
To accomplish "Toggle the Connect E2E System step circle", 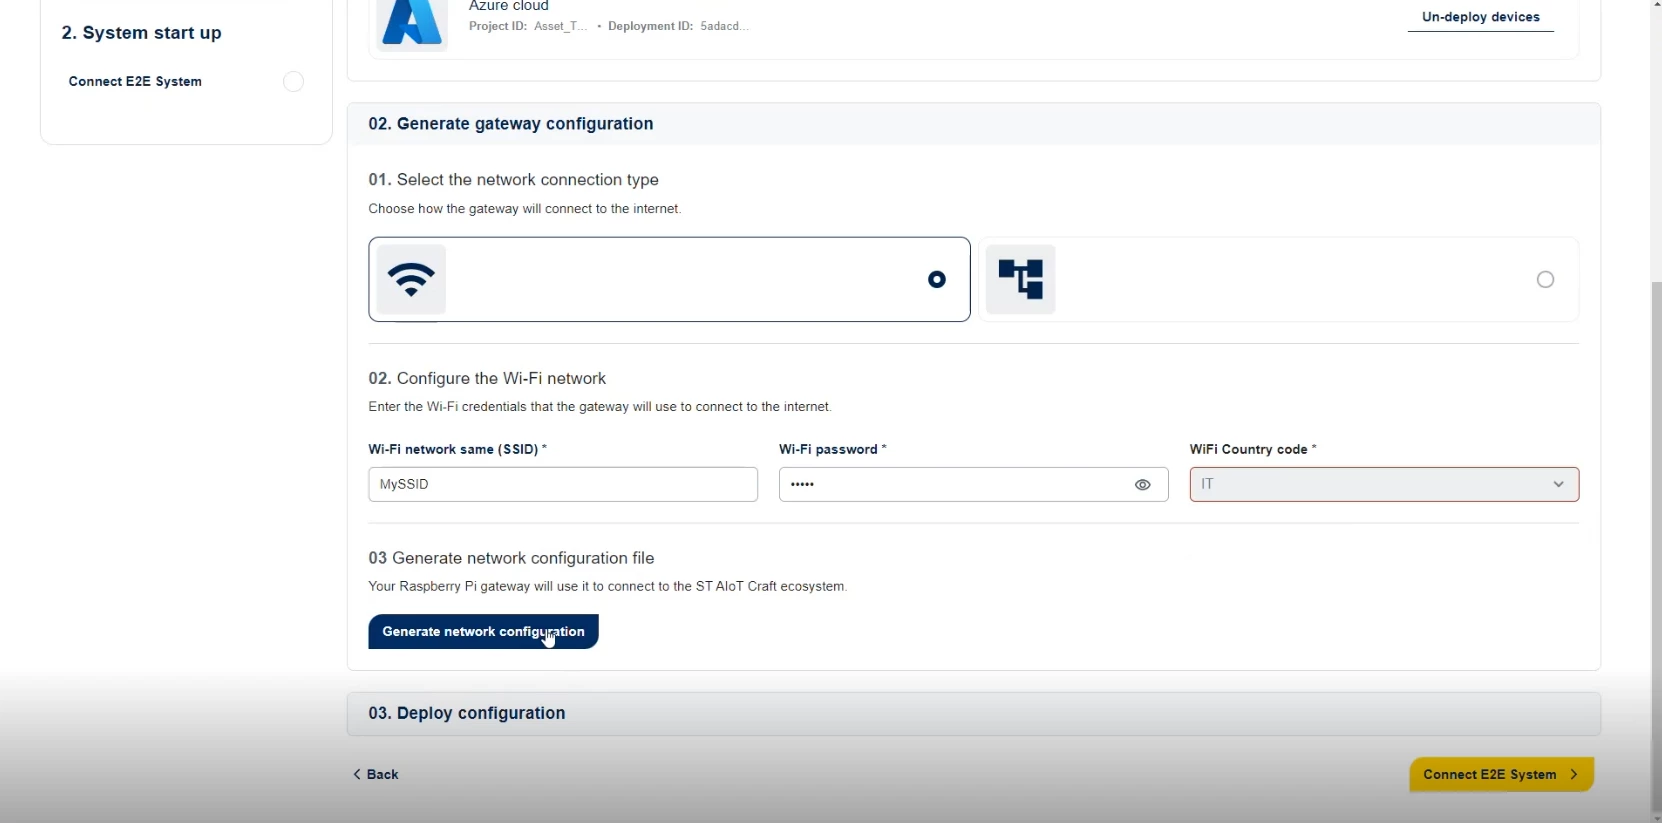I will pos(293,82).
